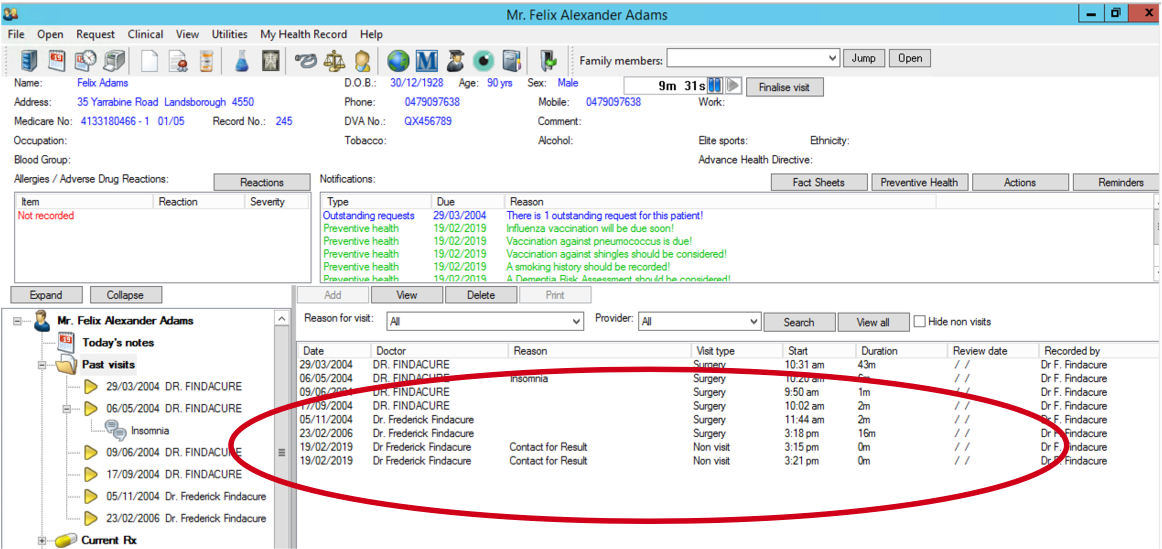The height and width of the screenshot is (549, 1162).
Task: Open imaging request x-ray icon
Action: 270,59
